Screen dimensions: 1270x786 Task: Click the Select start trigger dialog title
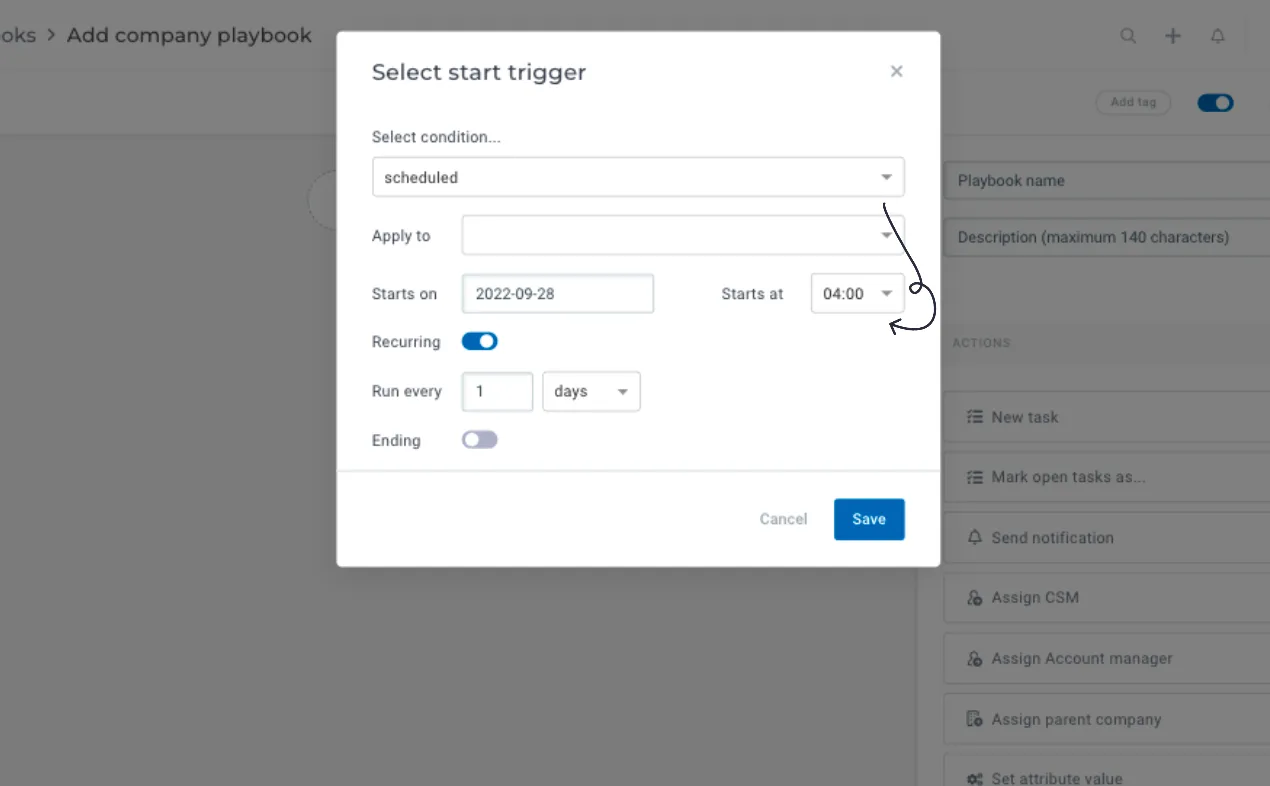click(x=479, y=72)
